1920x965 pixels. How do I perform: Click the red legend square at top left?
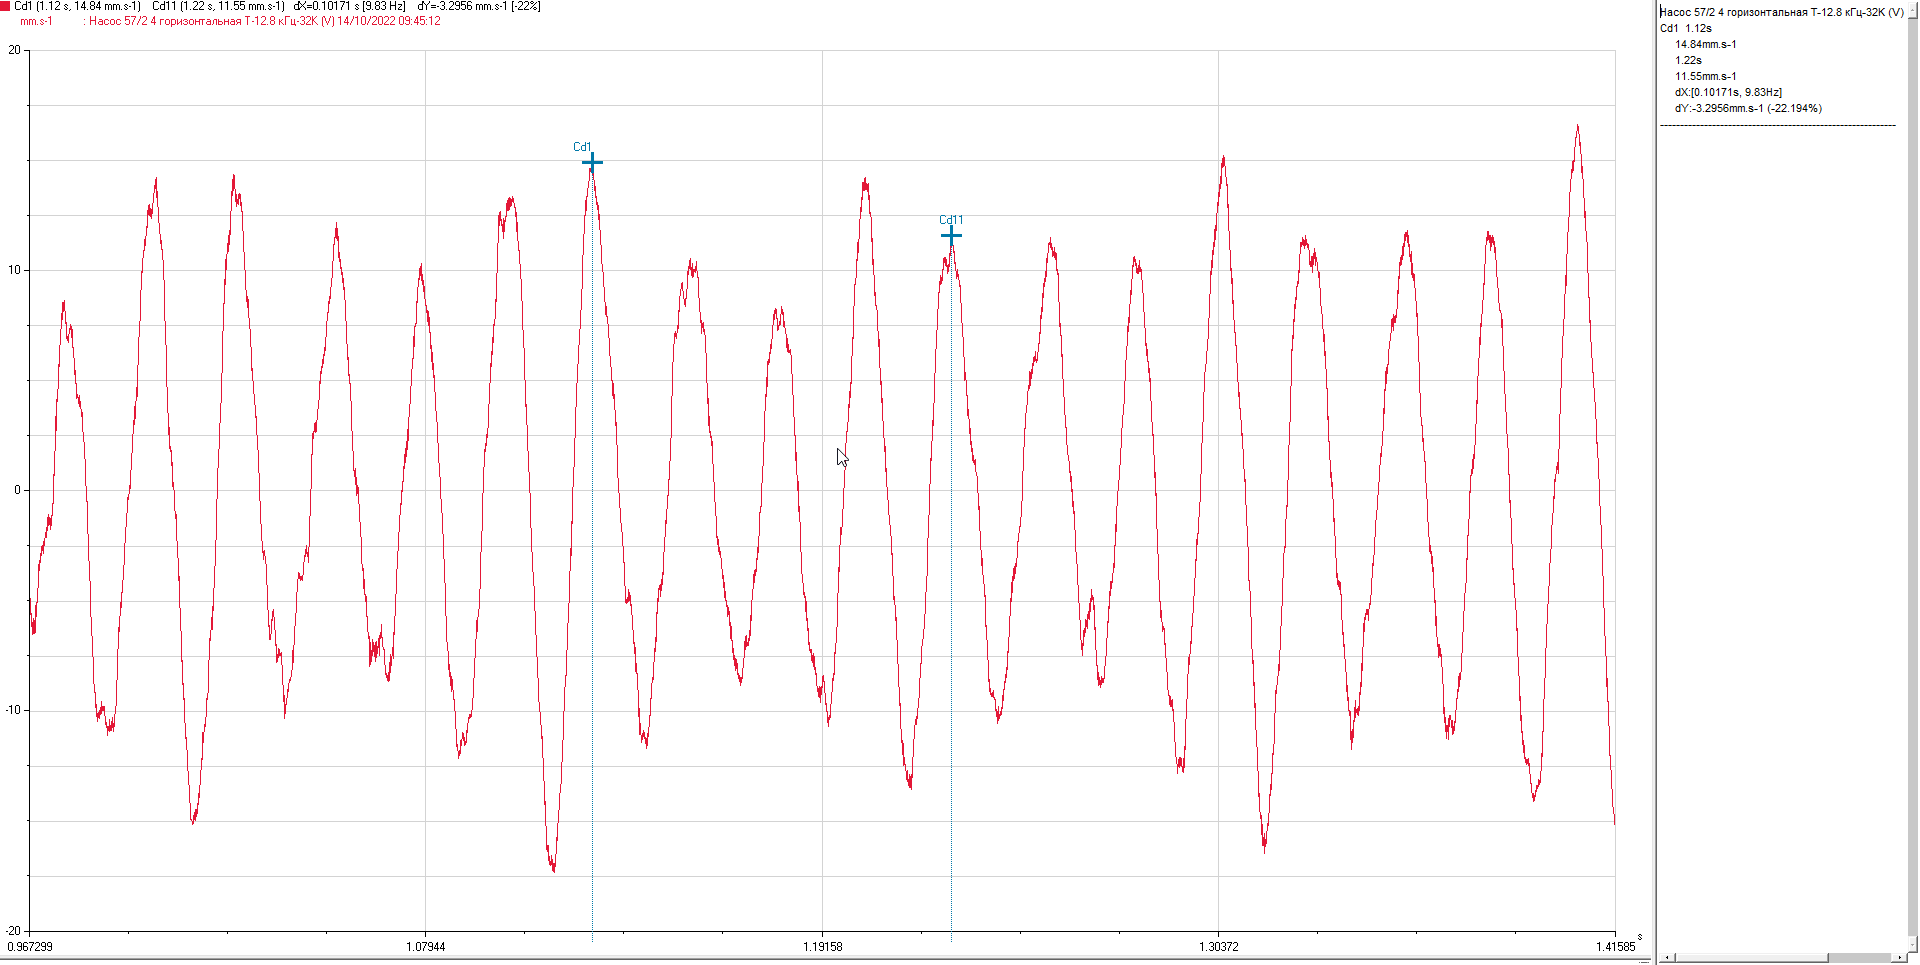pyautogui.click(x=5, y=6)
